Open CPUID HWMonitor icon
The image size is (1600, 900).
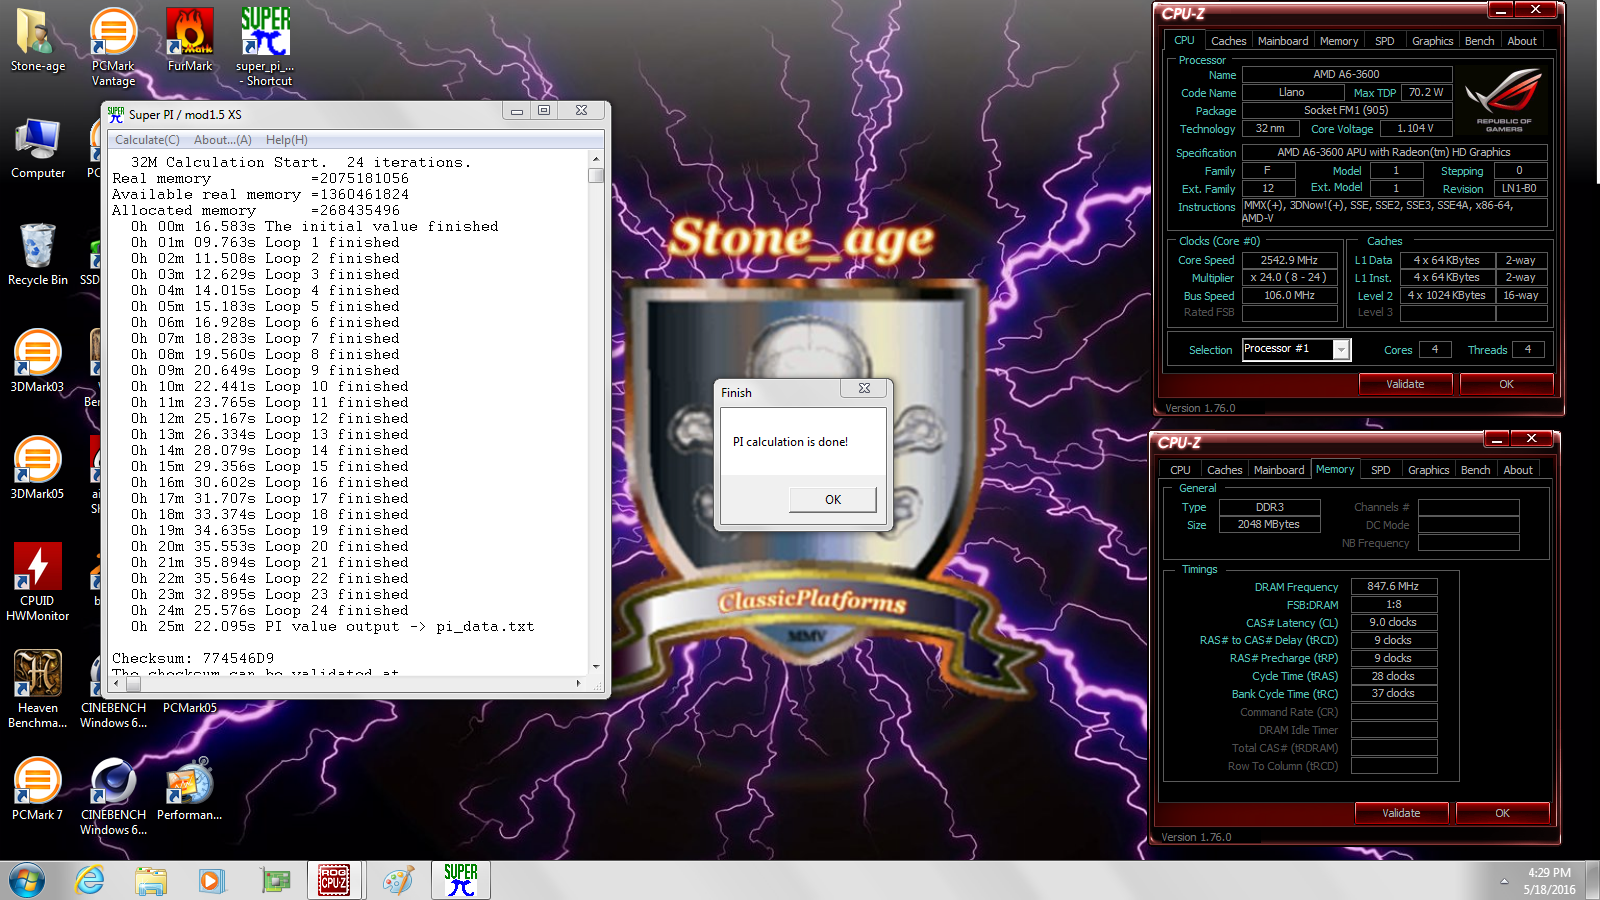[x=37, y=582]
